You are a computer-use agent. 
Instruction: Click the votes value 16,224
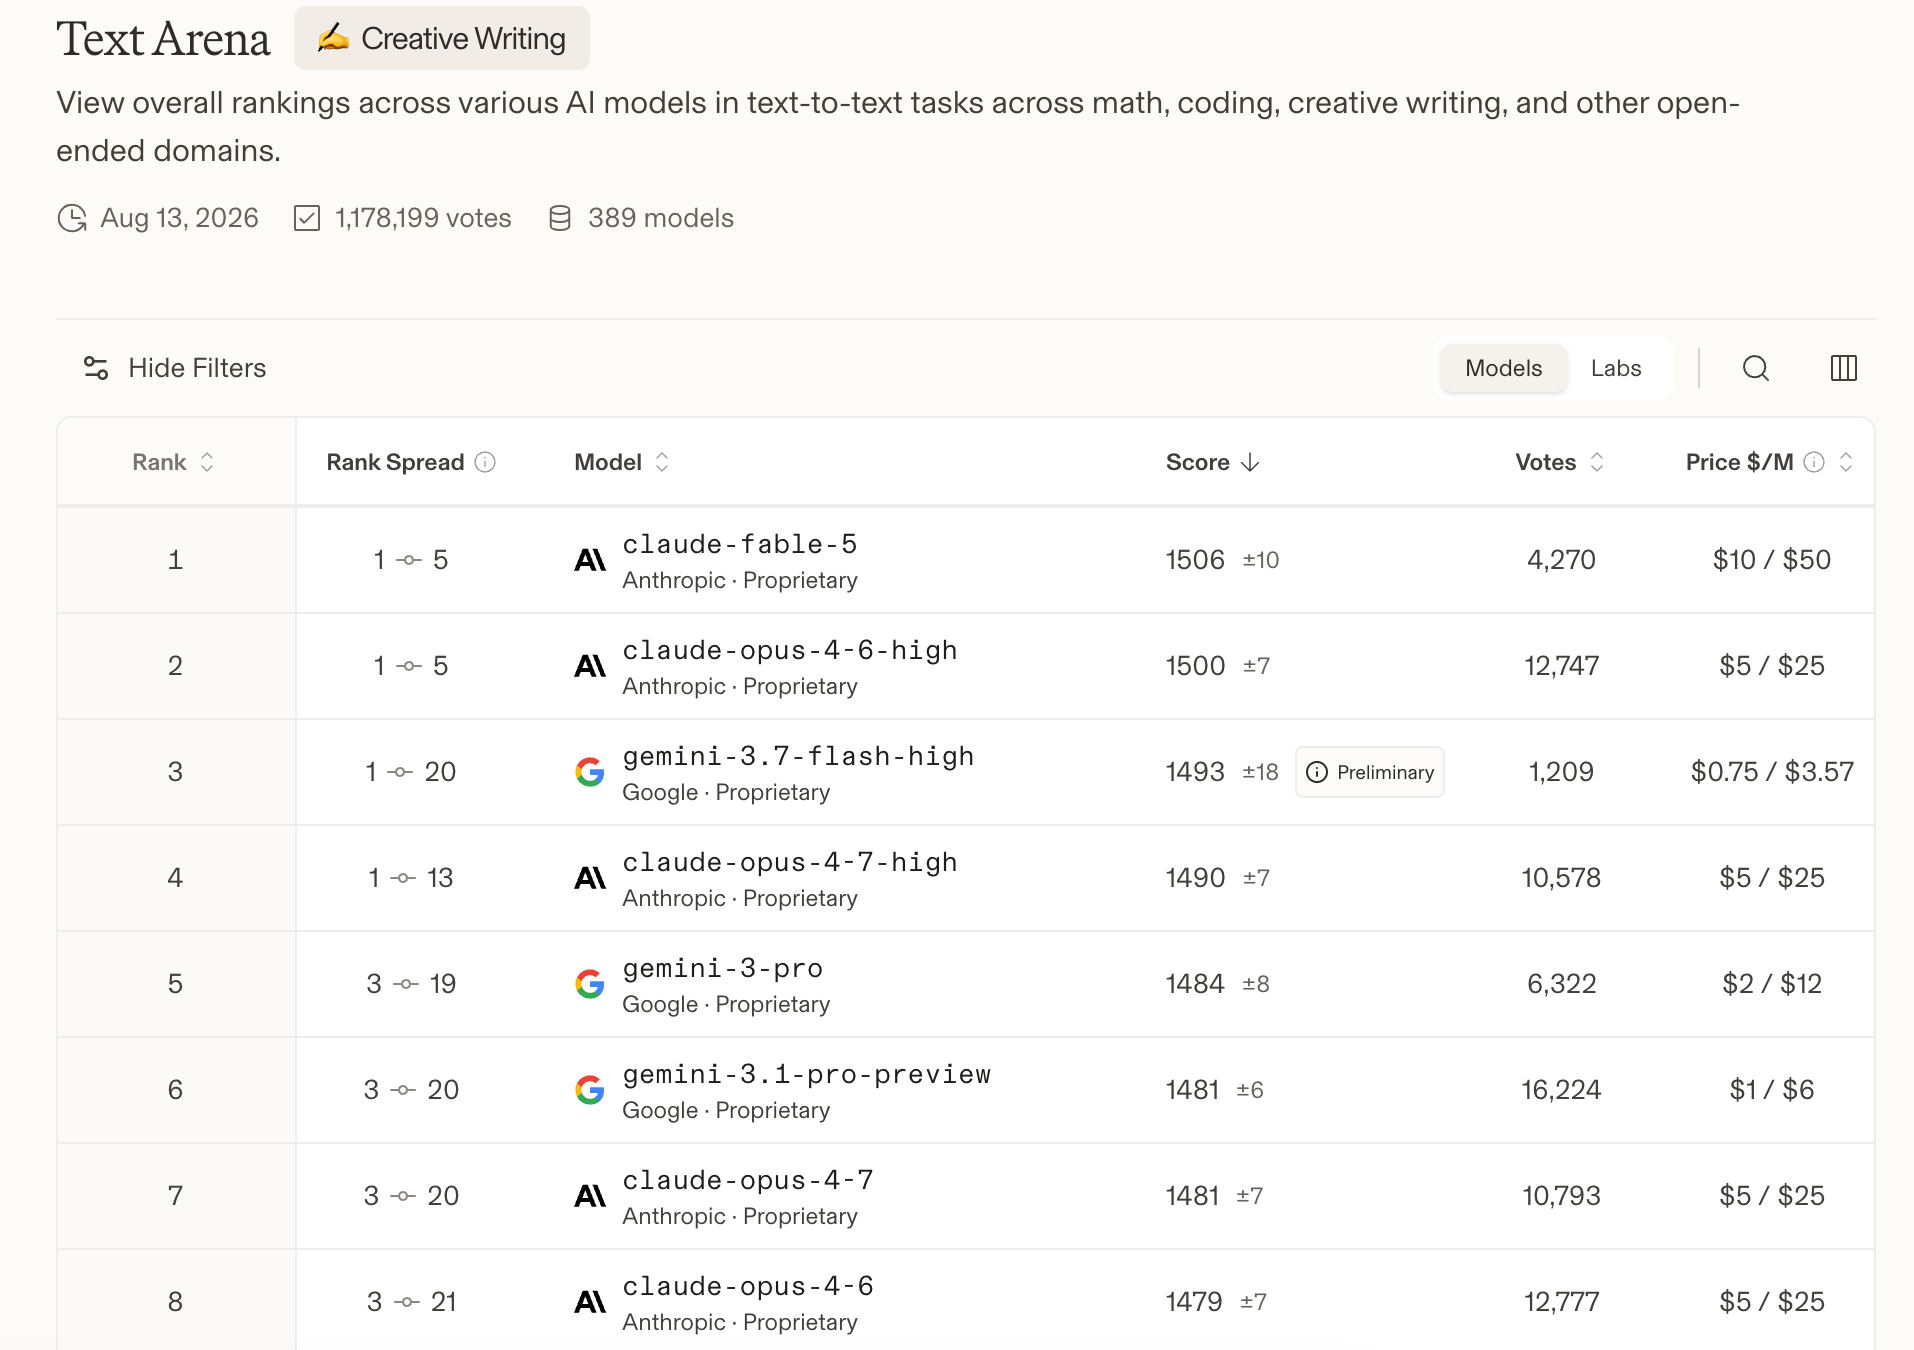tap(1561, 1090)
